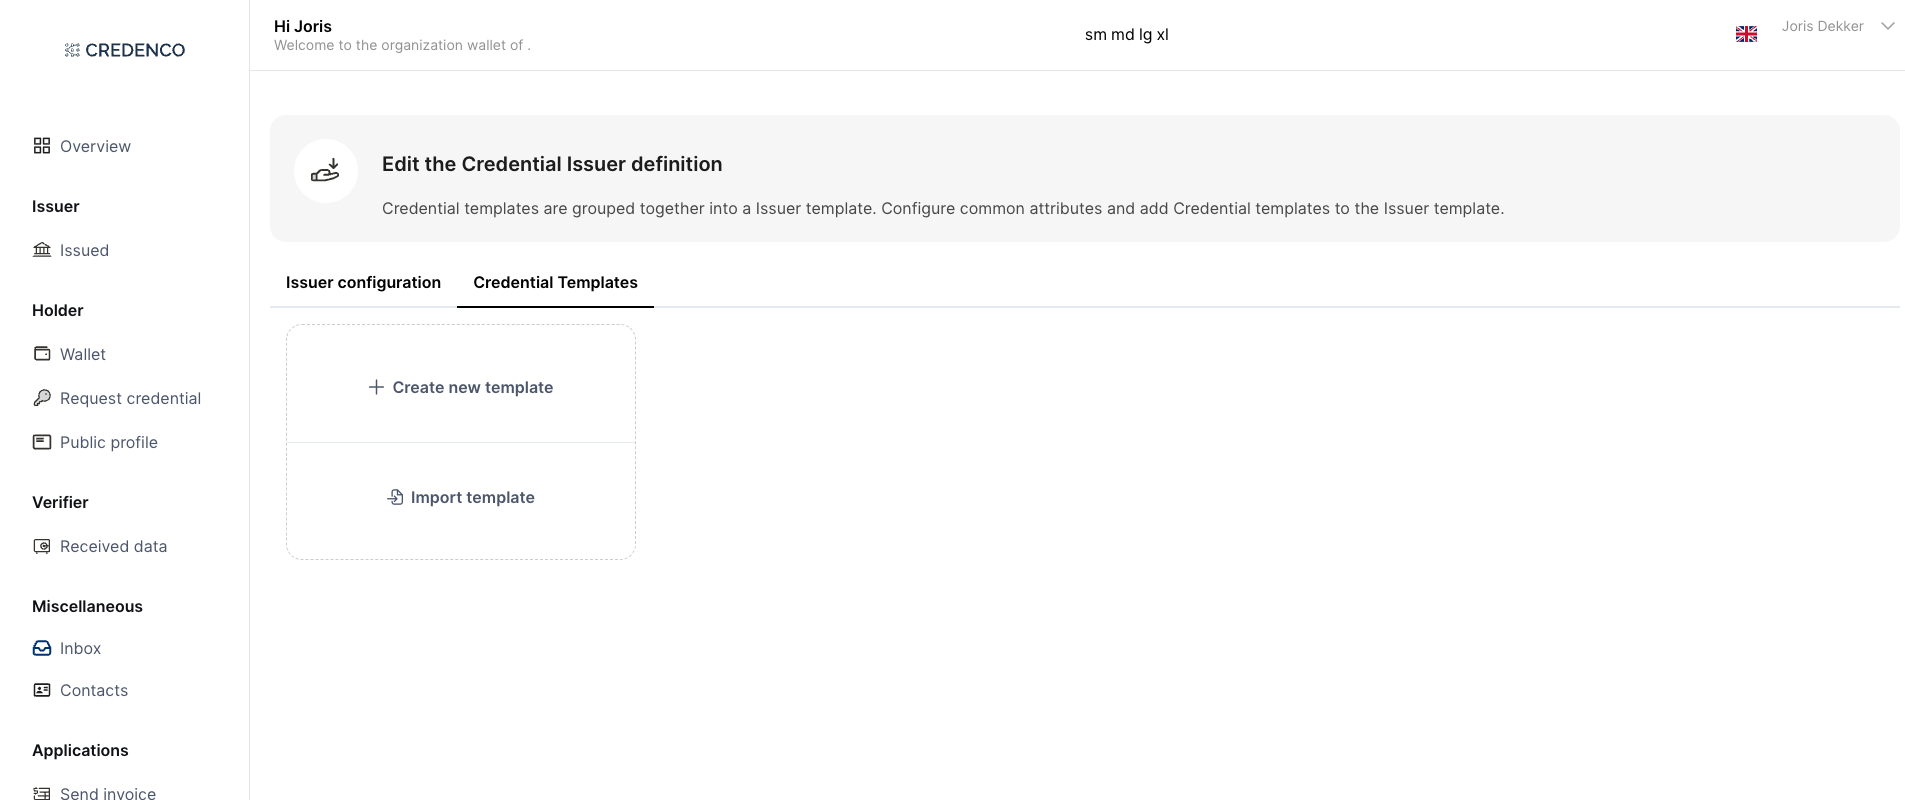Click the Overview grid icon

(x=42, y=146)
